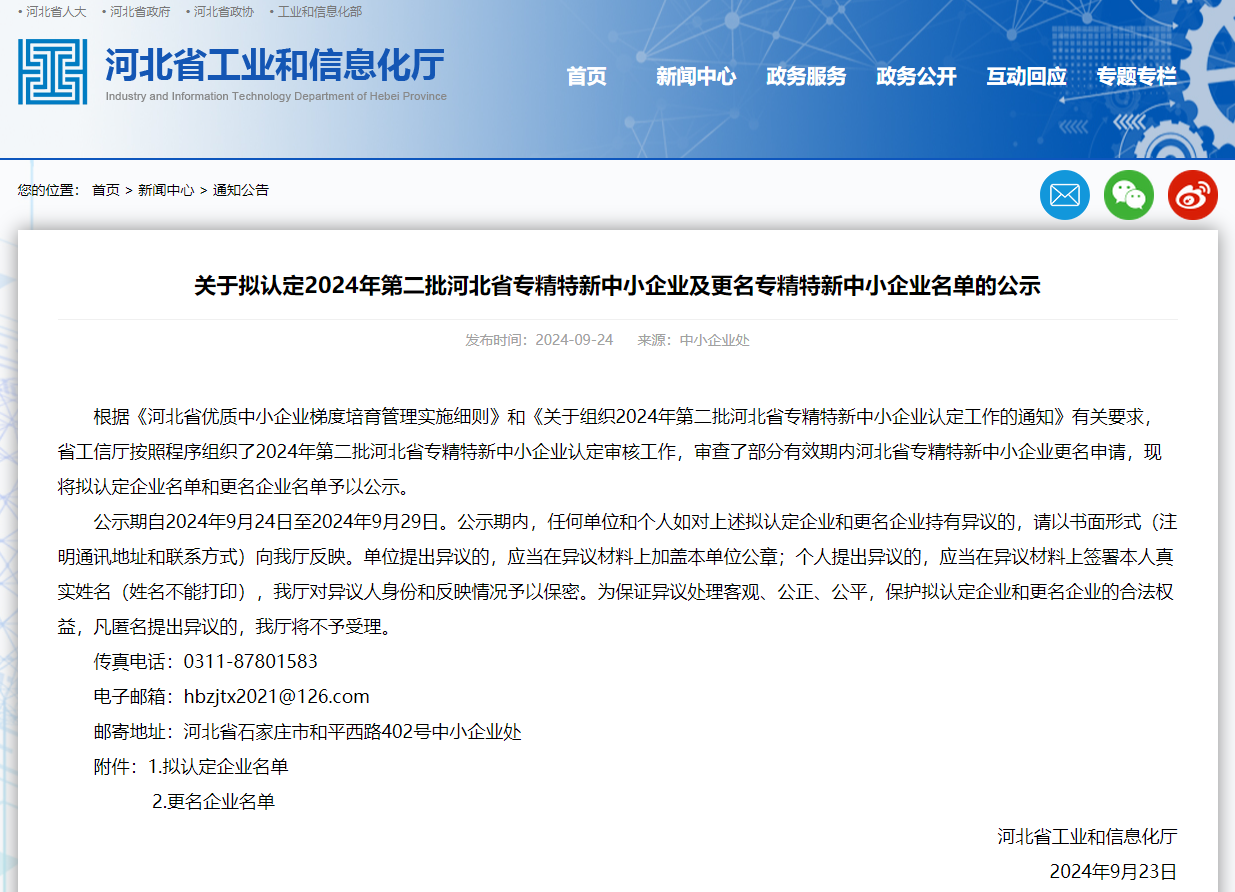Click the email address hbzjtx2021@126.com
The height and width of the screenshot is (892, 1235).
pos(277,697)
